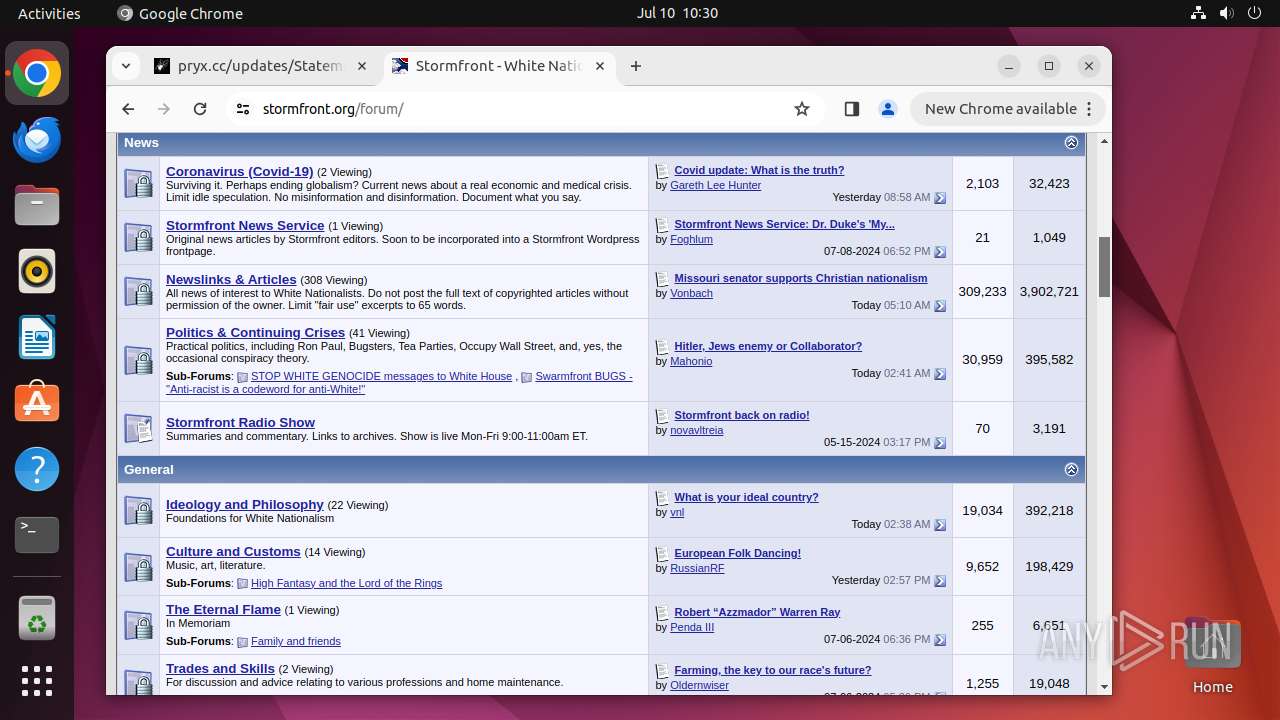Bookmark this page with star icon

802,109
